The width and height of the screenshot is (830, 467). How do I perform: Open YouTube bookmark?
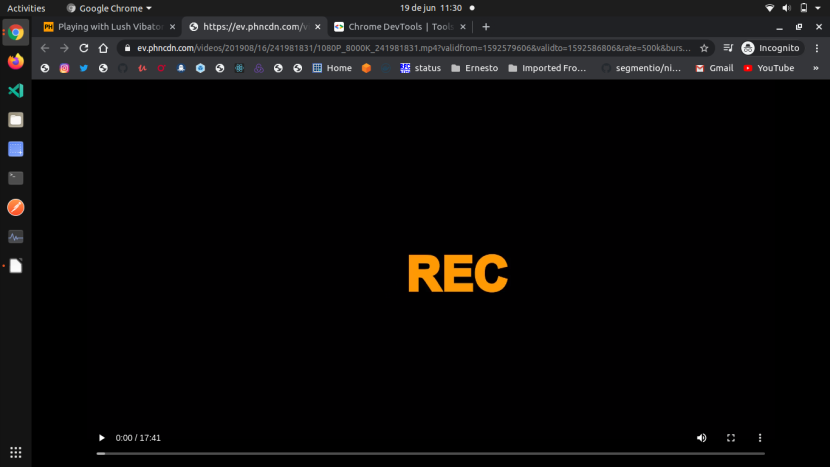[x=768, y=68]
